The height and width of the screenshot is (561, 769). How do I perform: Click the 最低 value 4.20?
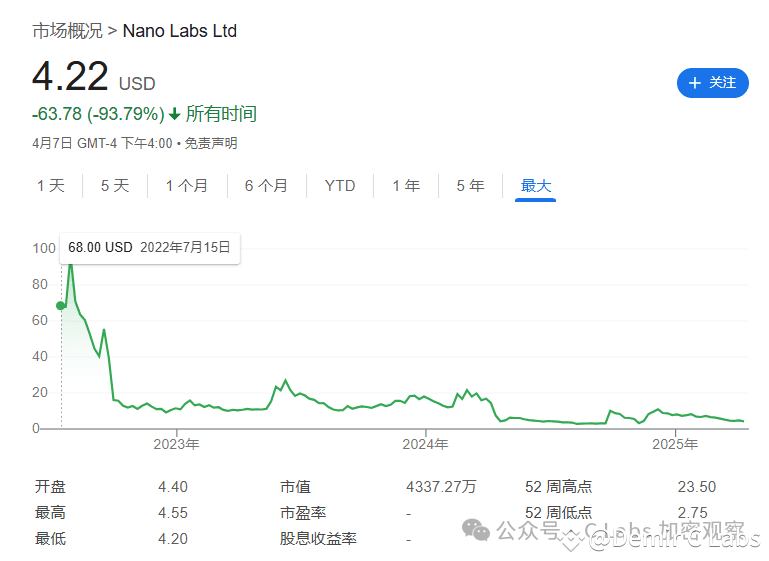(173, 539)
